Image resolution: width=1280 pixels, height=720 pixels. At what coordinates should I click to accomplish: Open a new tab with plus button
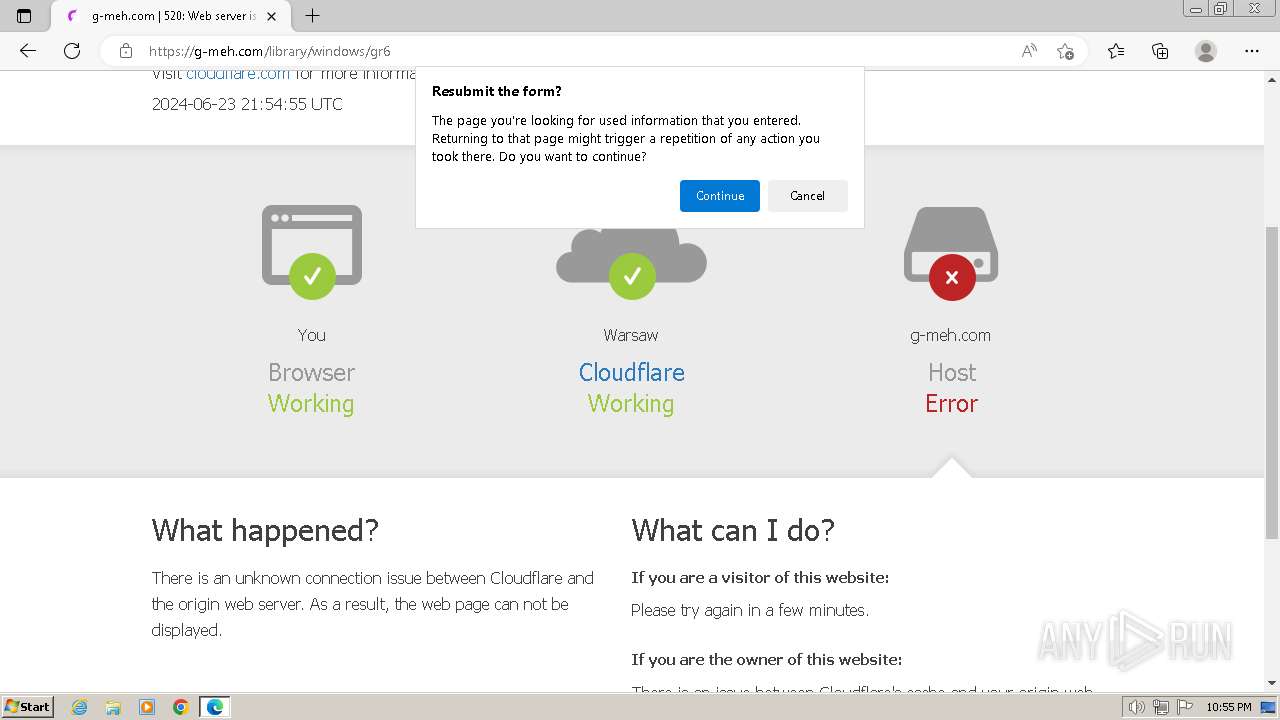pyautogui.click(x=312, y=16)
